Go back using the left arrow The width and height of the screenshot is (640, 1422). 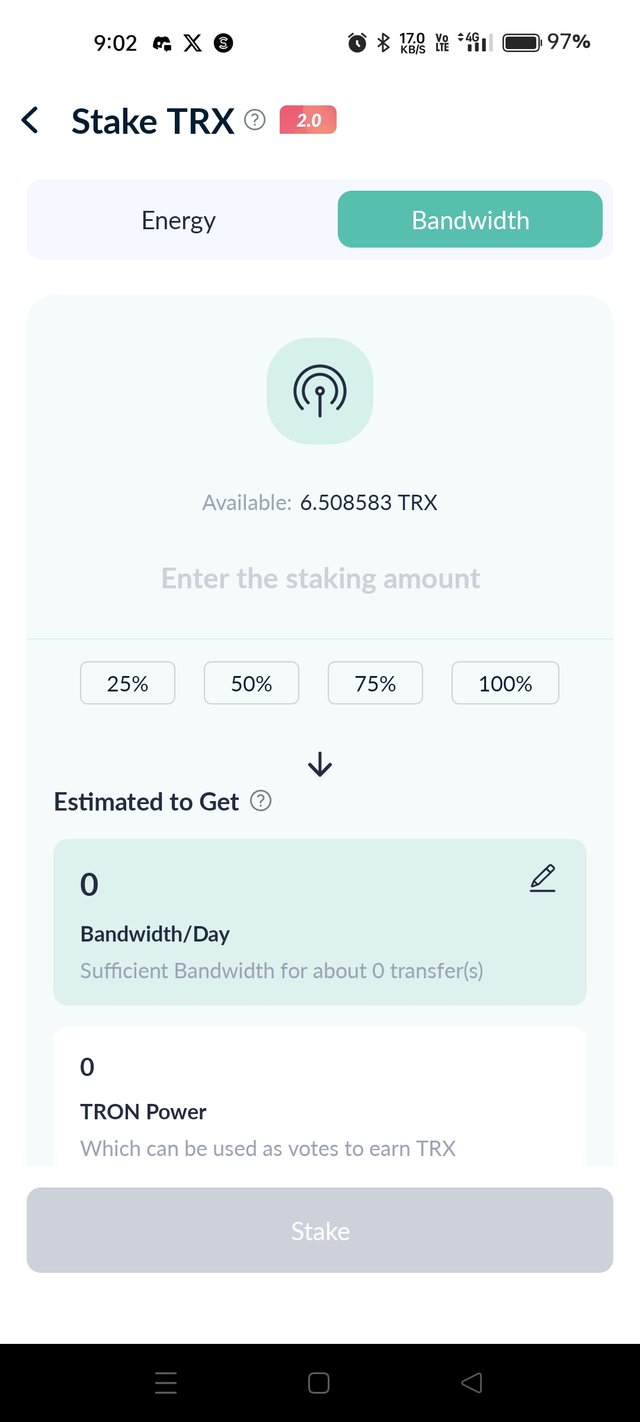30,121
